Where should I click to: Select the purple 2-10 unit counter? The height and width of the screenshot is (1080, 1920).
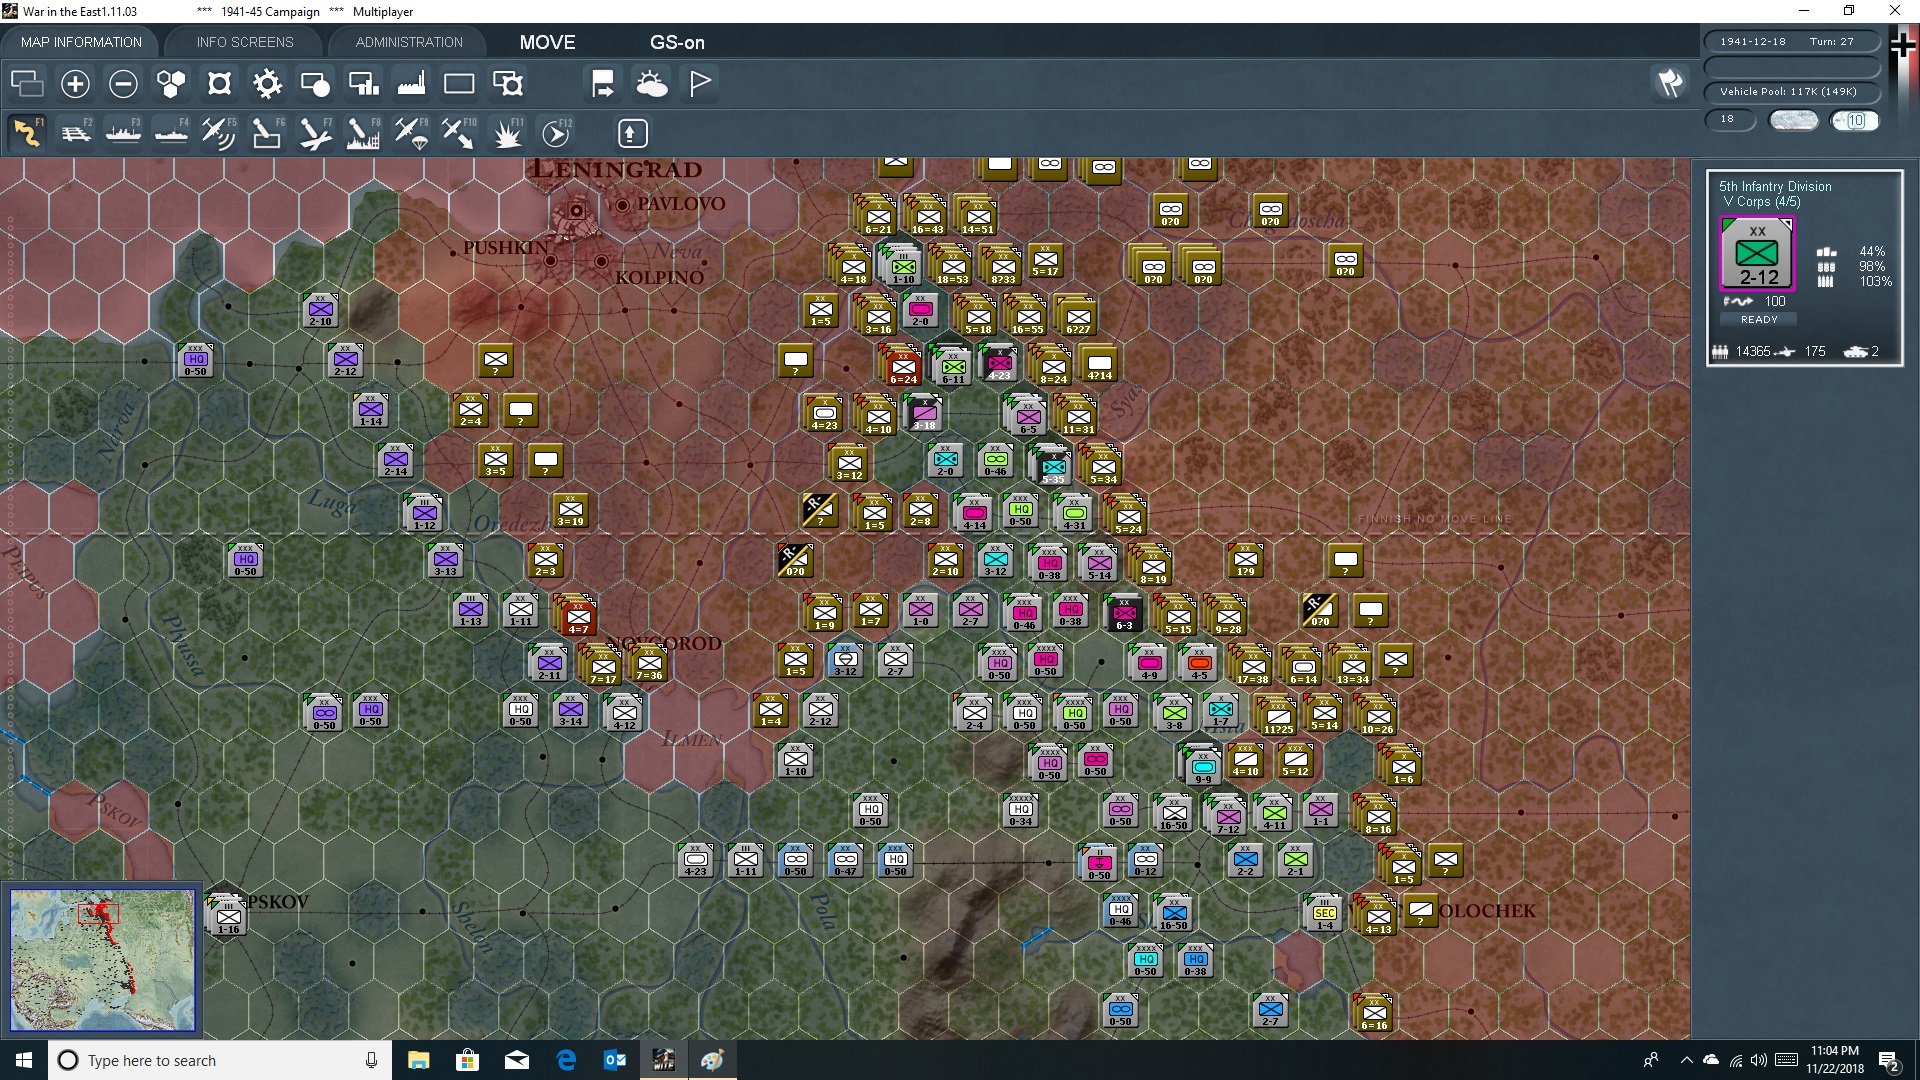pyautogui.click(x=320, y=311)
